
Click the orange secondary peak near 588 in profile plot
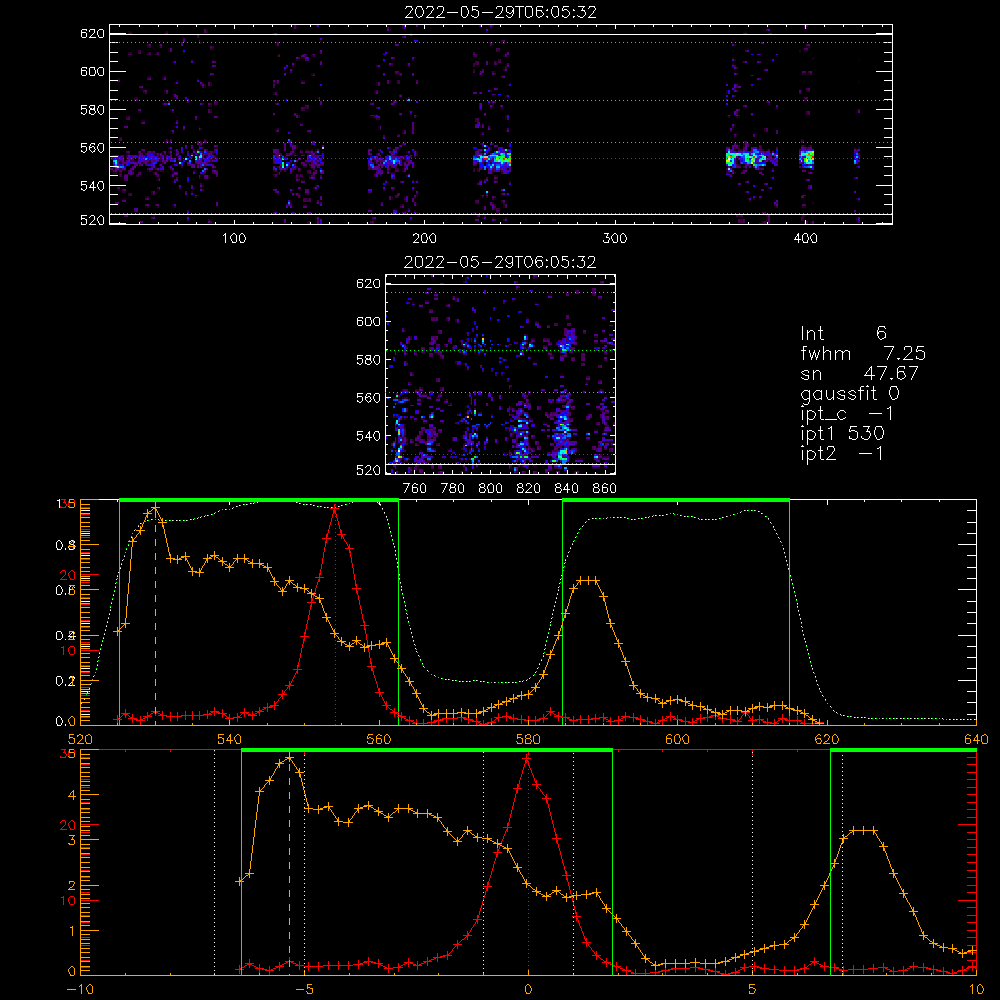587,580
